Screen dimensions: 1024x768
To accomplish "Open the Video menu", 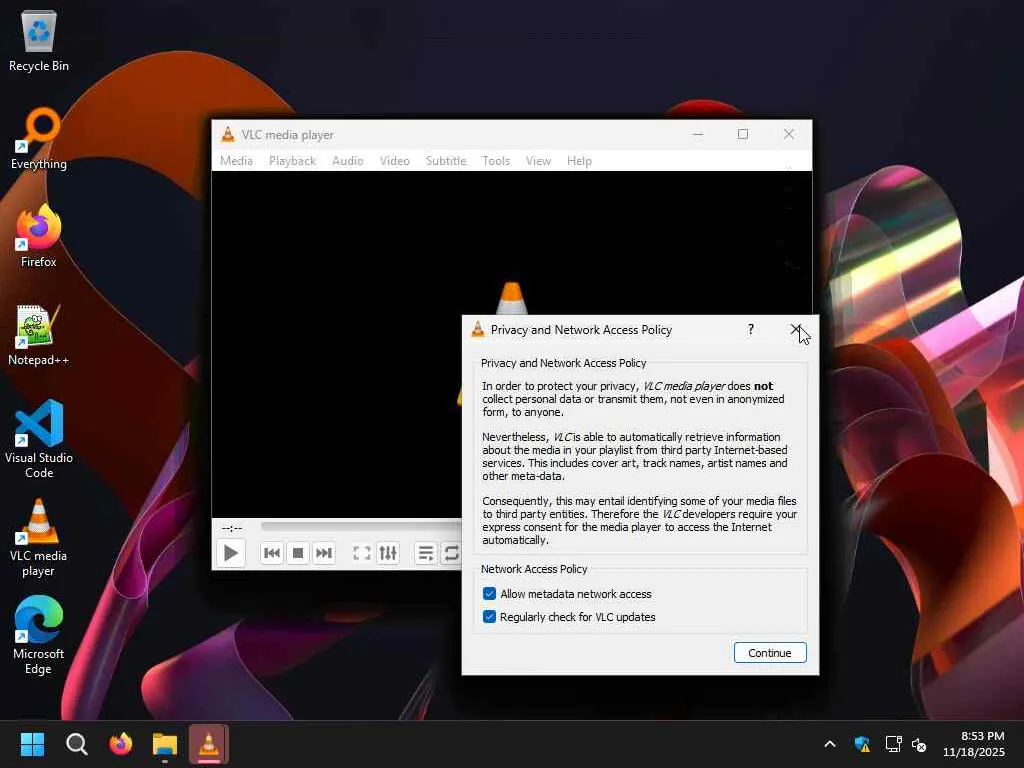I will [x=394, y=161].
